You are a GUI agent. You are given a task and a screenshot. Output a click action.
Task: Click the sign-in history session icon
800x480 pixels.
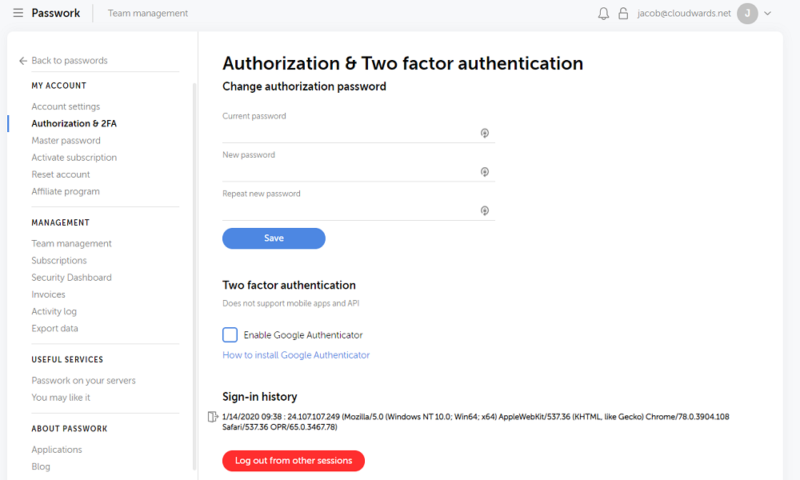pos(212,416)
